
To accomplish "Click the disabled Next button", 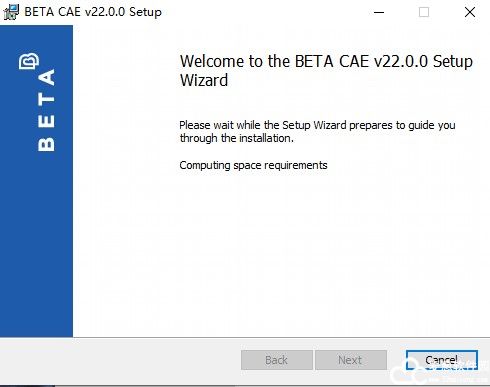I will pos(350,360).
